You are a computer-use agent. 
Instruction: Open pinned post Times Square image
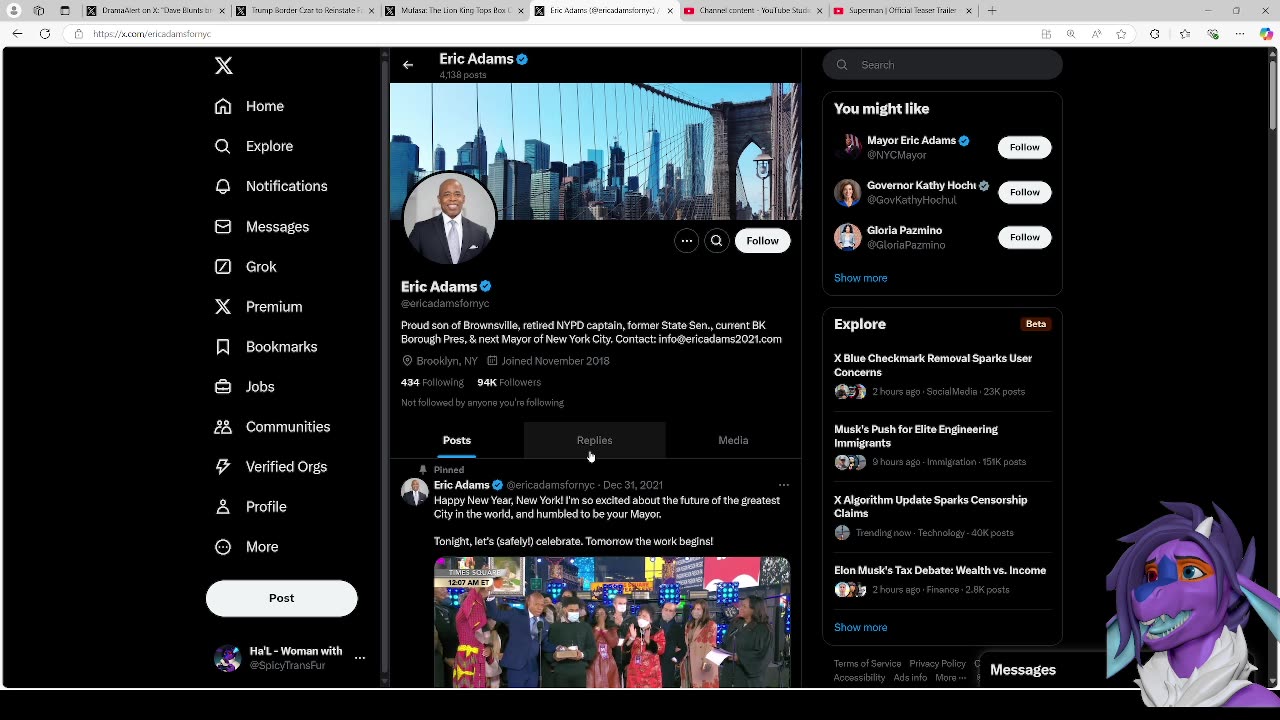[x=612, y=622]
